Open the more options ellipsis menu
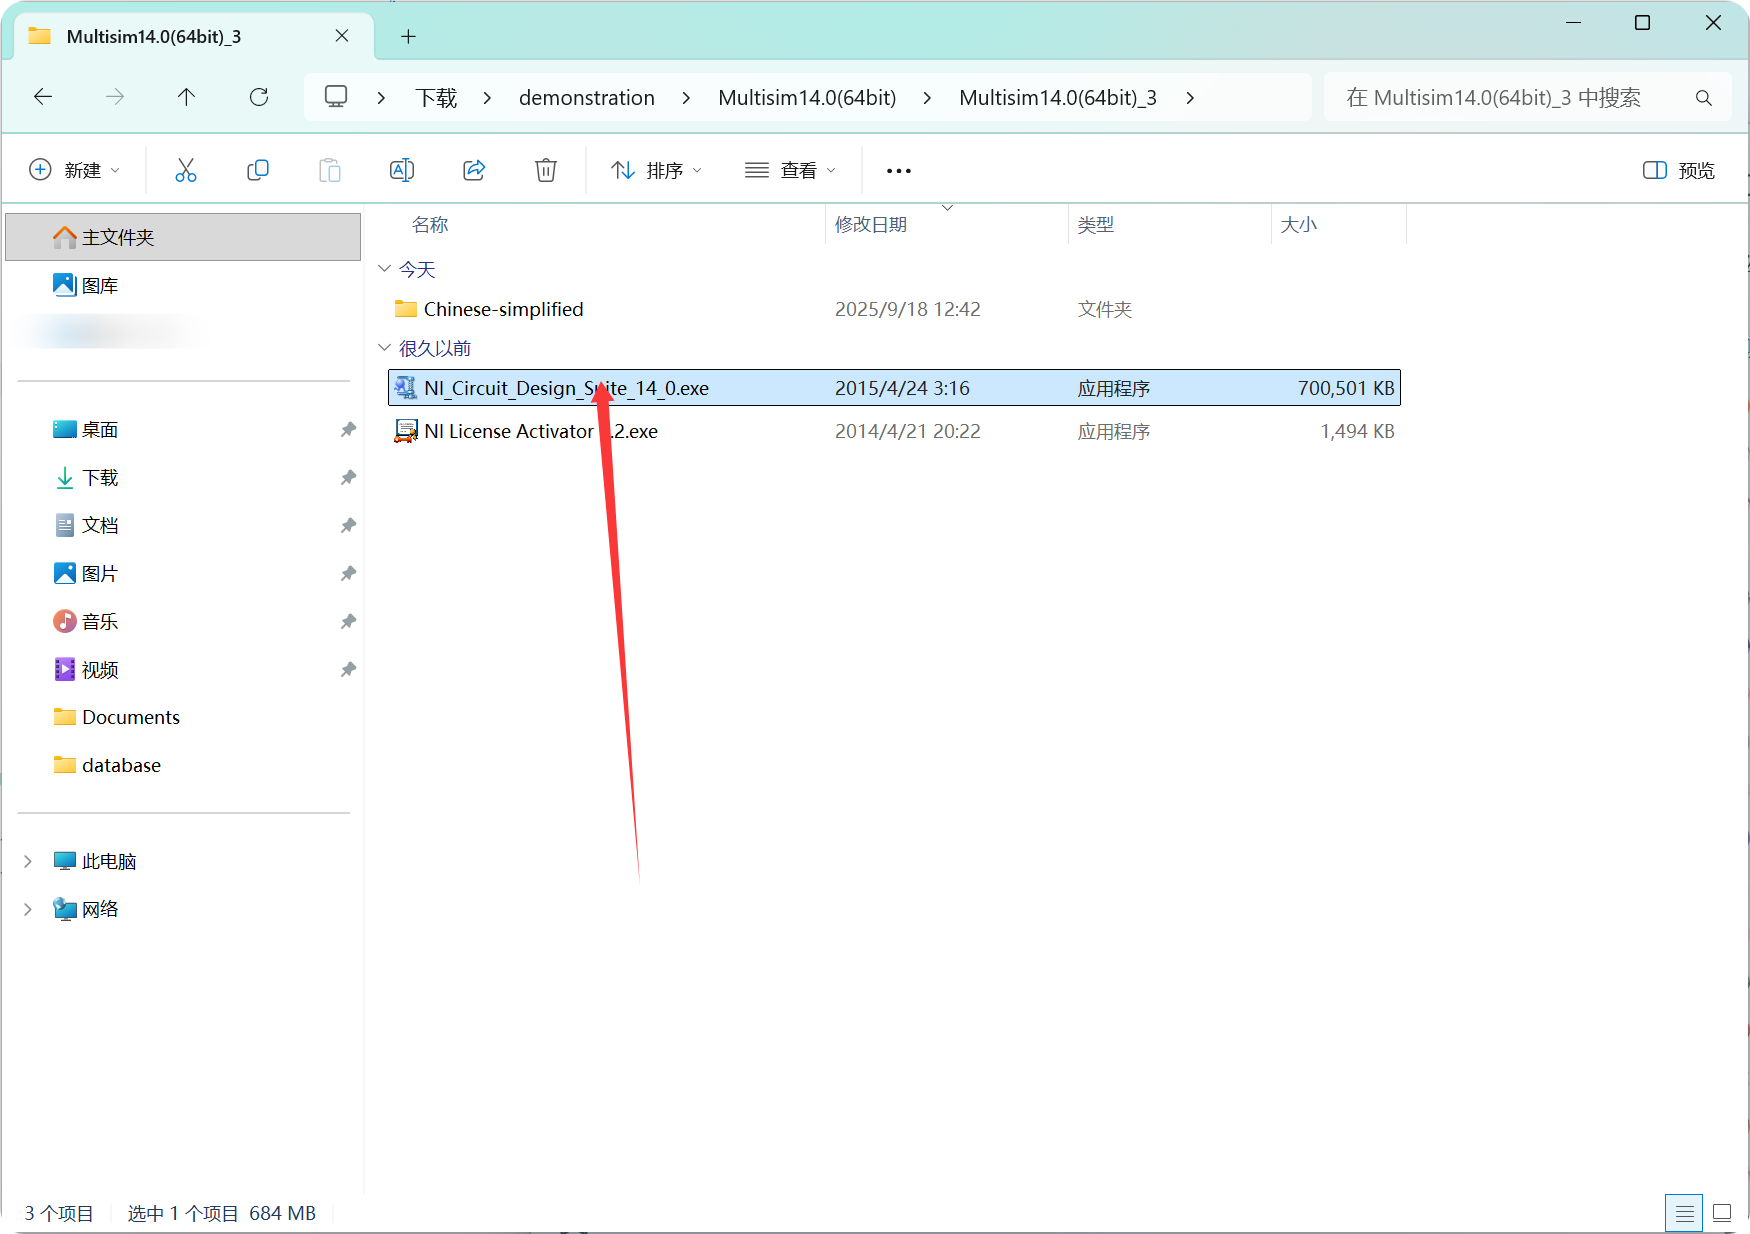The image size is (1750, 1234). [x=899, y=171]
